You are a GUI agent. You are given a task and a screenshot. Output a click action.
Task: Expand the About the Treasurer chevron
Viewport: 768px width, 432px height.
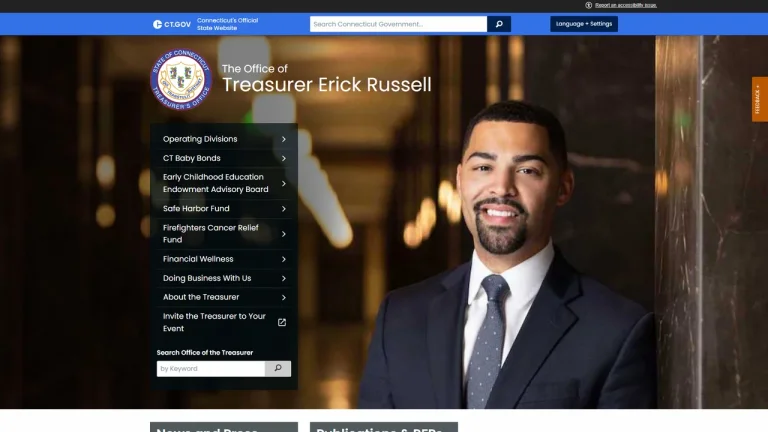284,297
